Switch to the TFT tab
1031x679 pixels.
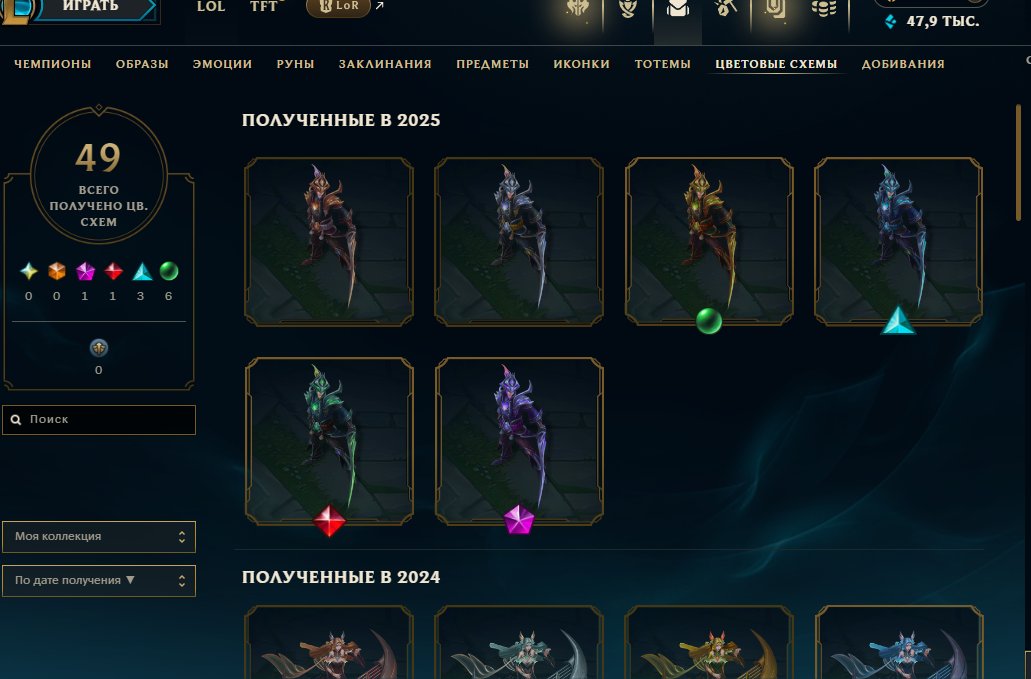click(x=264, y=7)
